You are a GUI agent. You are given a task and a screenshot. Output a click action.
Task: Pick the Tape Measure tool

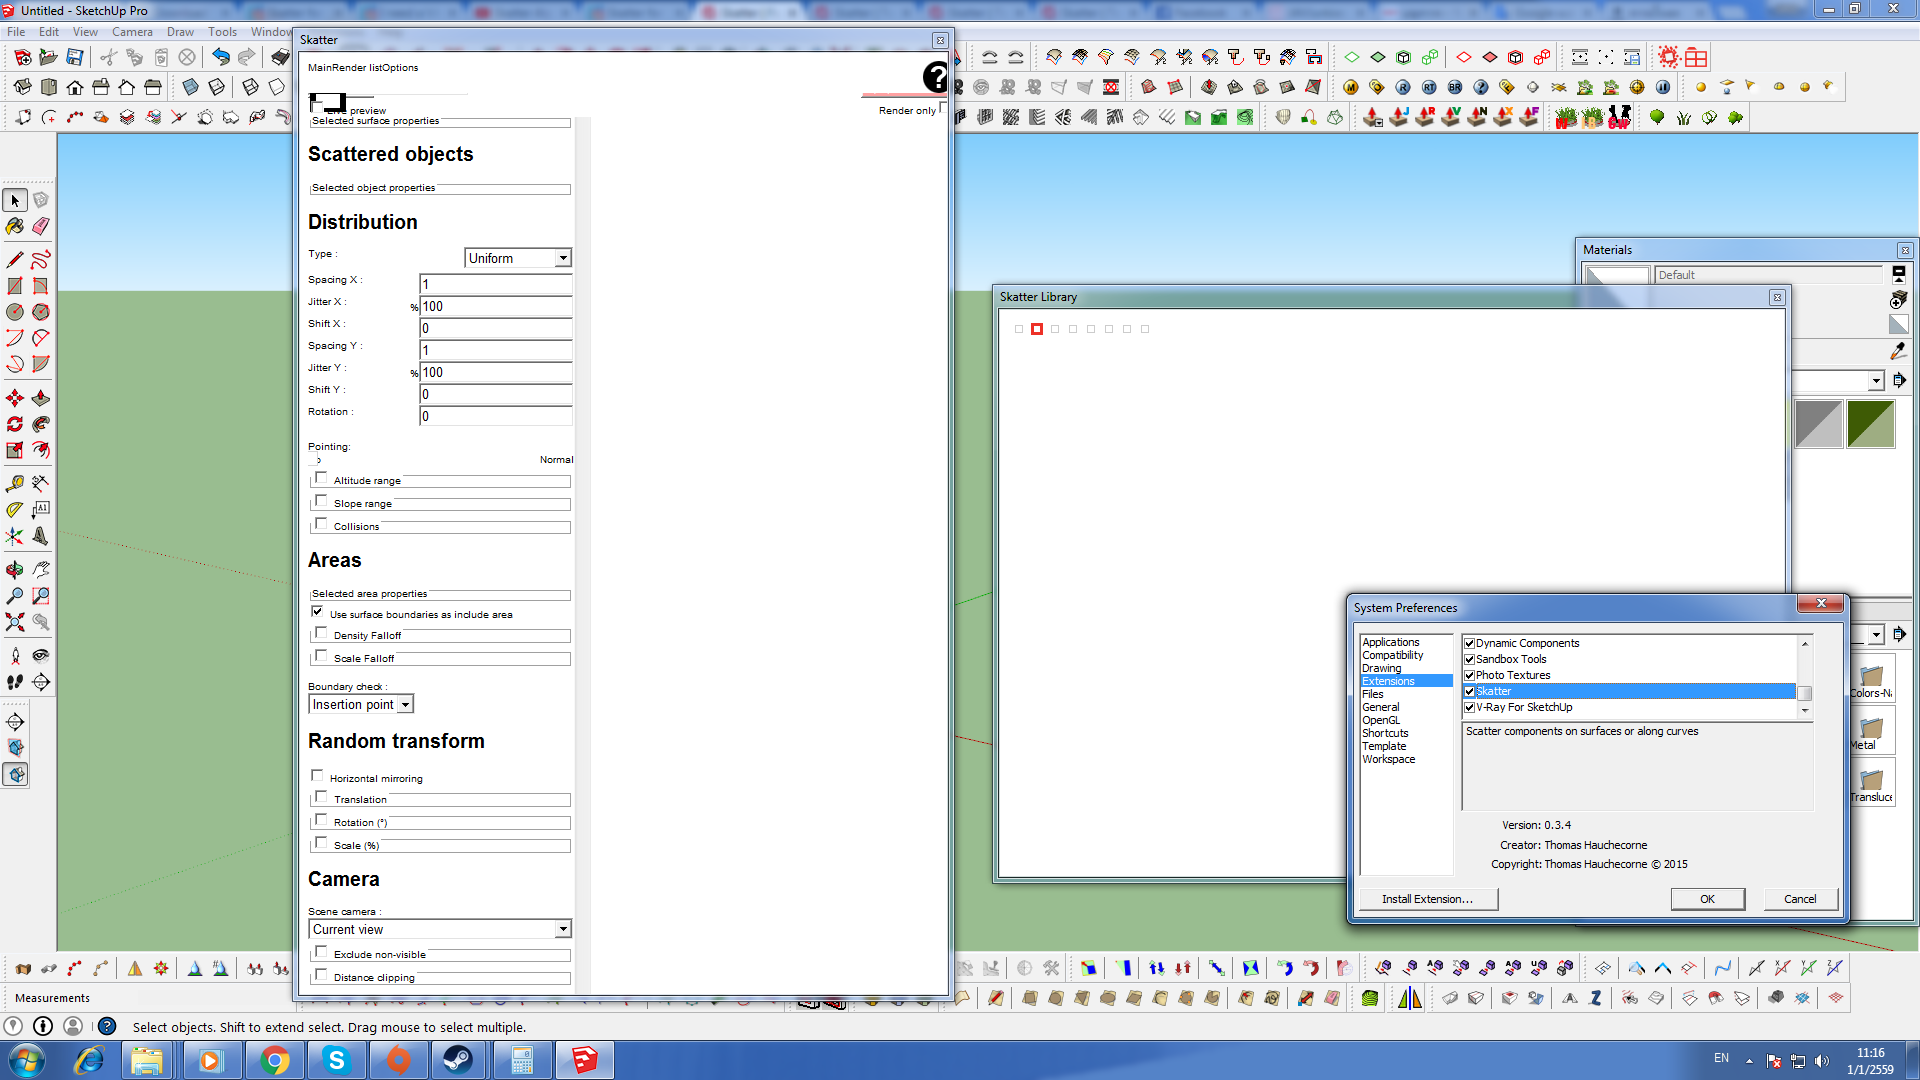(x=15, y=483)
